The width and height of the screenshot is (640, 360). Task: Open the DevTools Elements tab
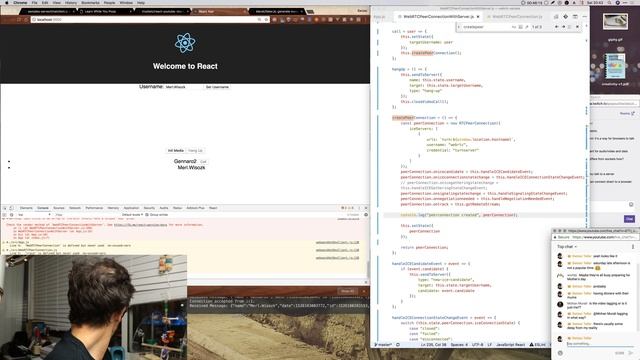click(26, 208)
